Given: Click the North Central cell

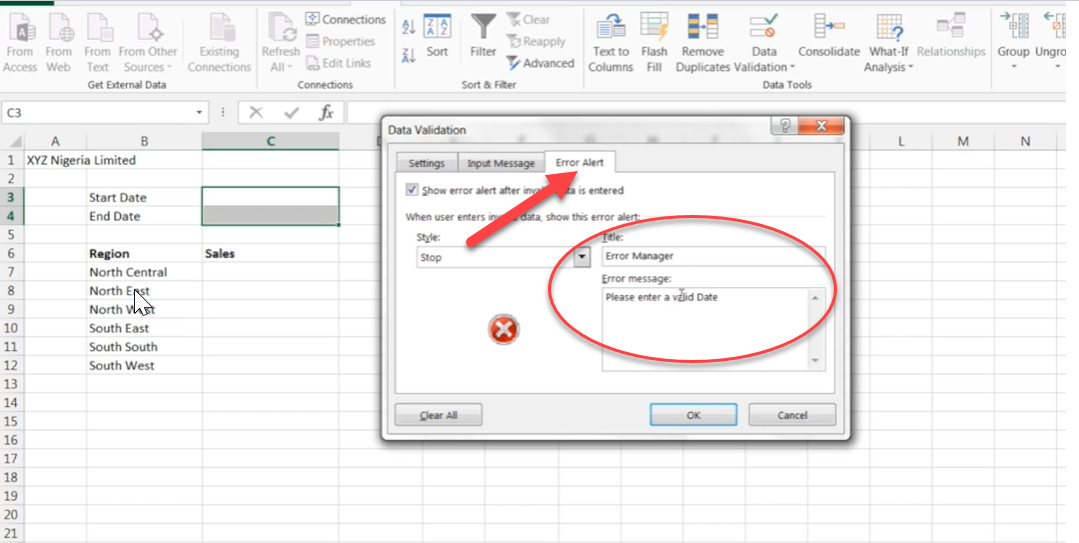Looking at the screenshot, I should tap(144, 272).
